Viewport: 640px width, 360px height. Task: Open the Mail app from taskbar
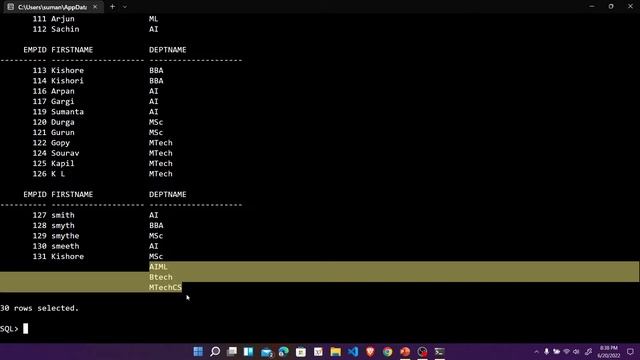tap(267, 352)
